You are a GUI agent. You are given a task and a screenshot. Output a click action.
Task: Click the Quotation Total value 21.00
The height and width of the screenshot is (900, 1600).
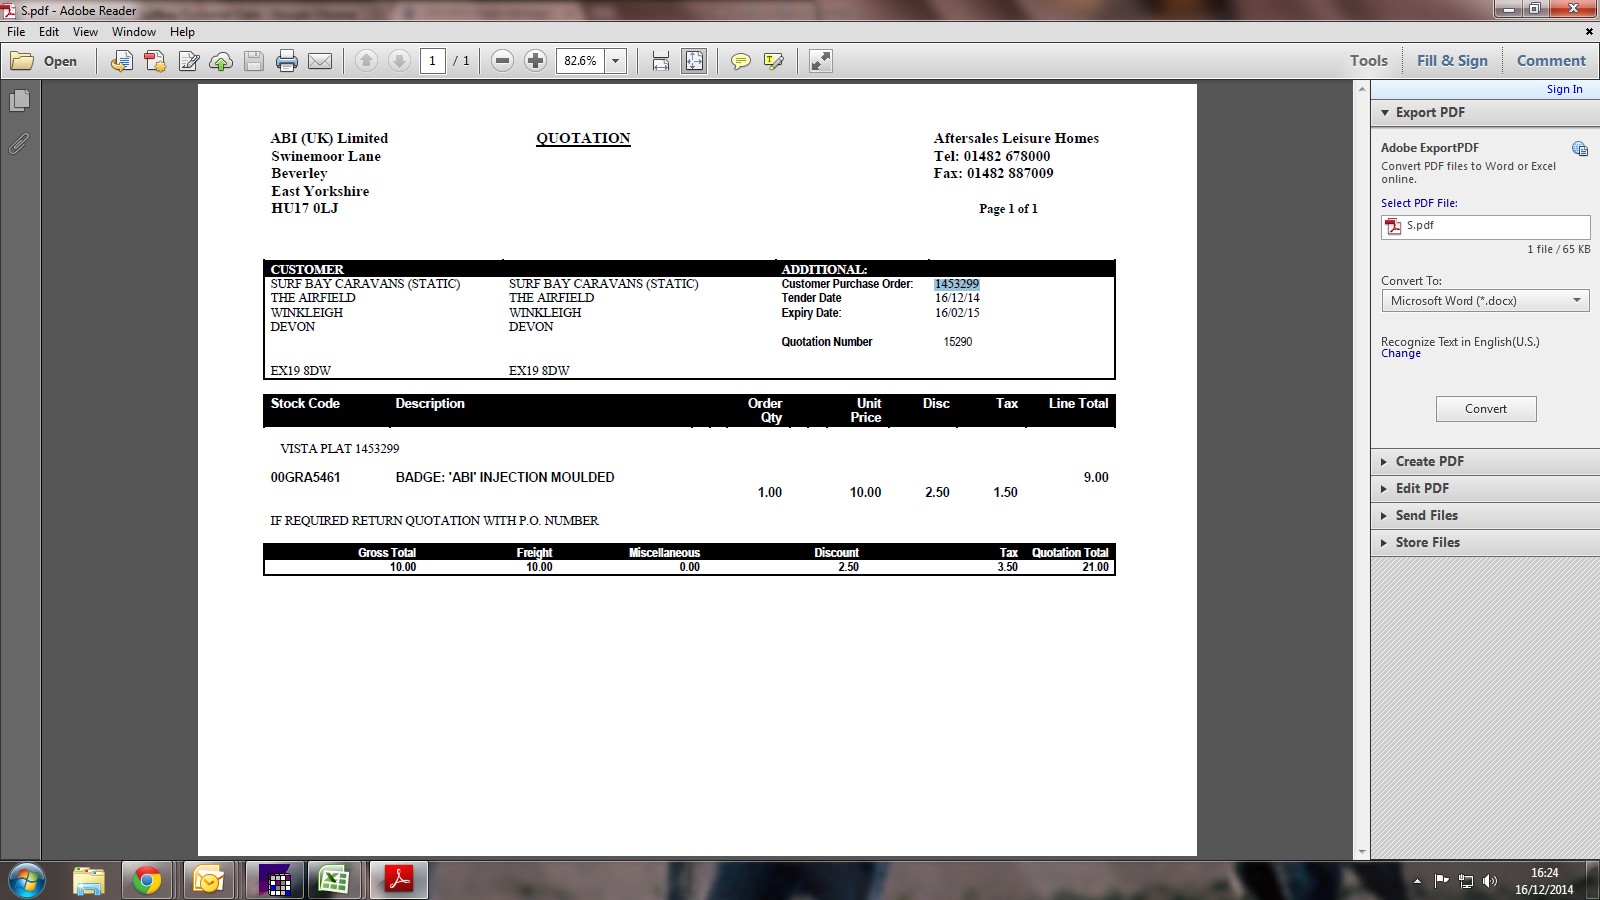[x=1095, y=567]
